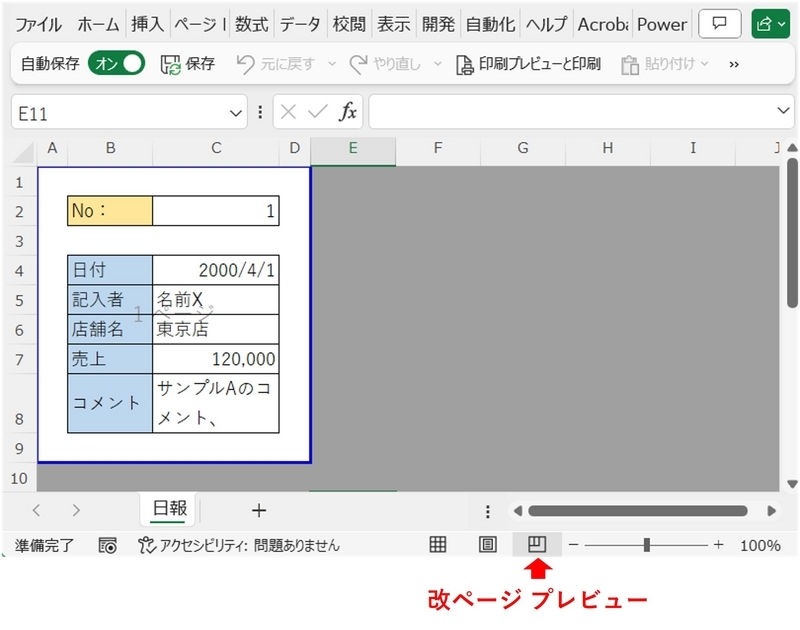The image size is (800, 630).
Task: Toggle 自動保存 (AutoSave) off
Action: 110,62
